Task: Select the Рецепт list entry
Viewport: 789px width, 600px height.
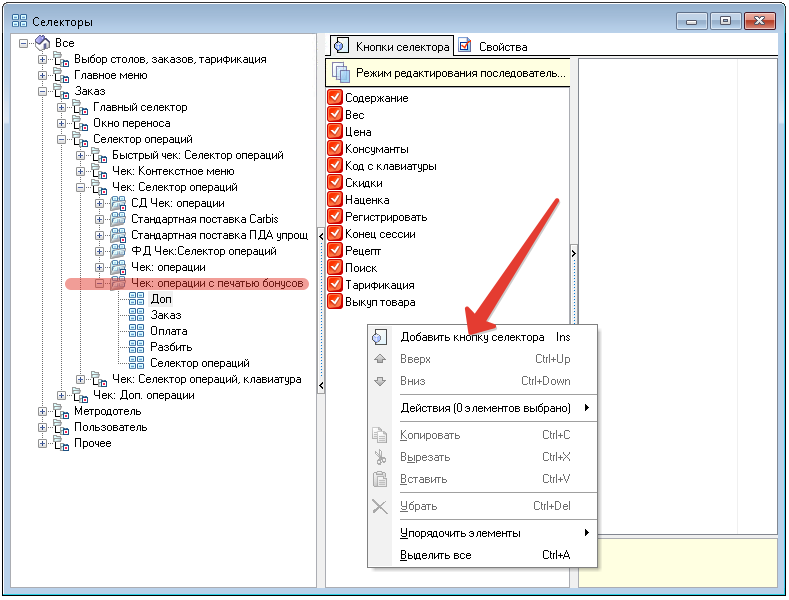Action: point(363,251)
